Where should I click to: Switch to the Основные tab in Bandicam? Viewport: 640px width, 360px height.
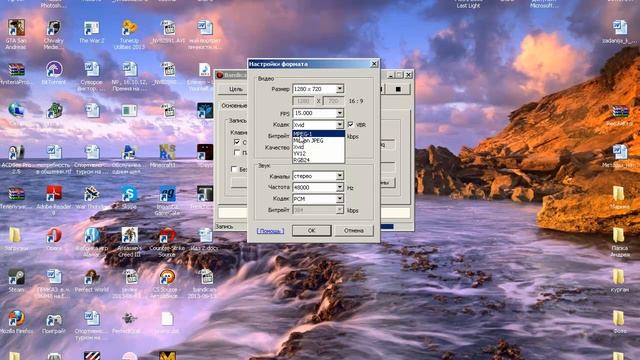pyautogui.click(x=234, y=105)
